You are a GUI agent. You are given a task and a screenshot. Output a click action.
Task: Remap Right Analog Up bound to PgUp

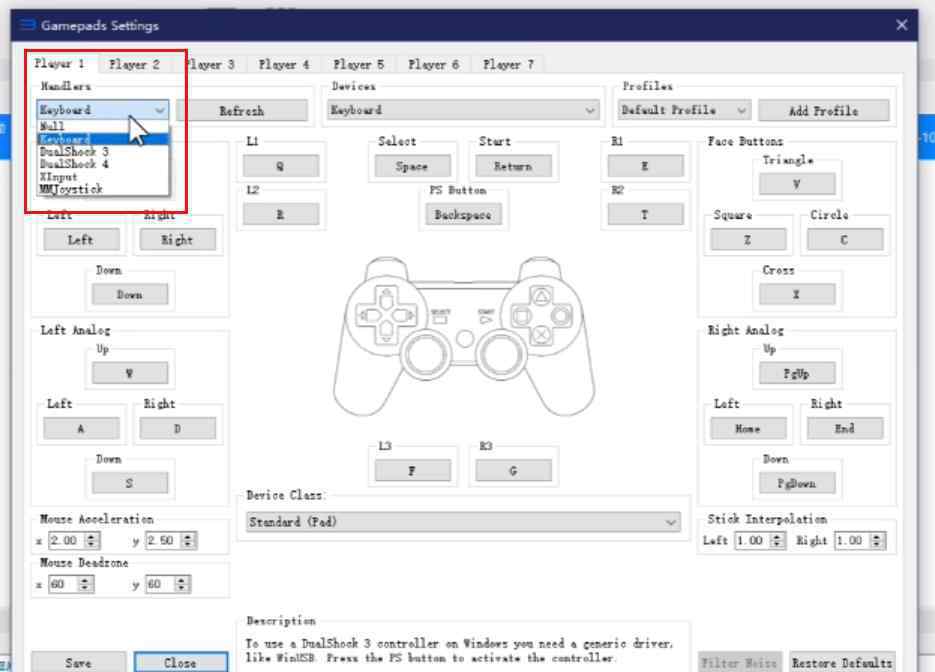click(x=797, y=373)
